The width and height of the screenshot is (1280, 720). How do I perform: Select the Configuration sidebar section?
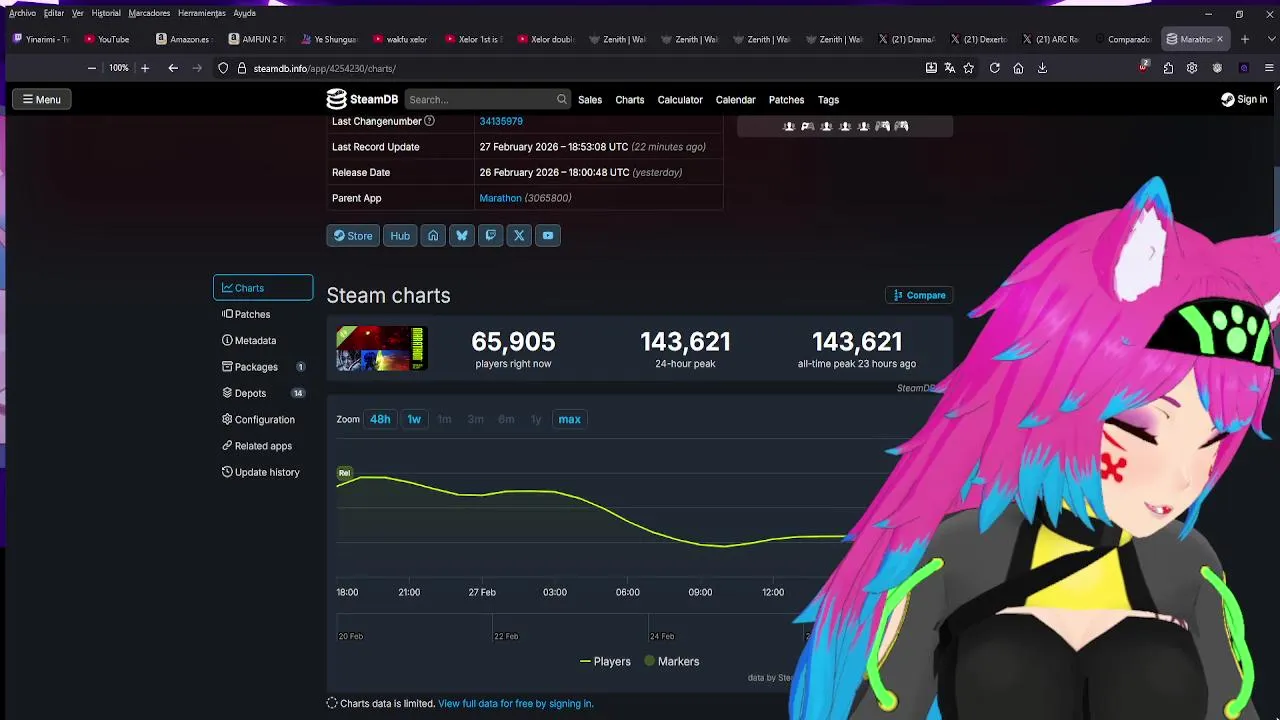coord(263,419)
